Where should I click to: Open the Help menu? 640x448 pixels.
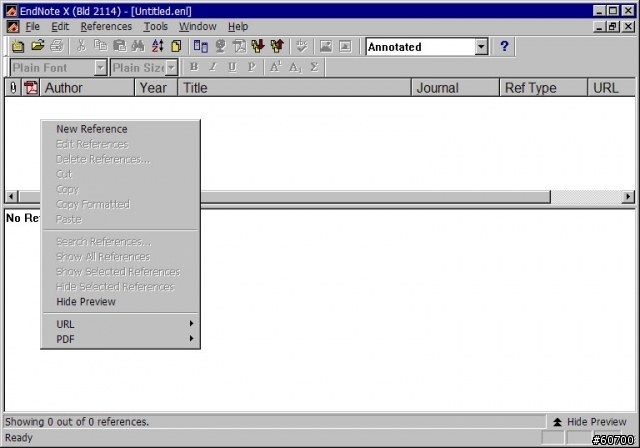[x=238, y=27]
